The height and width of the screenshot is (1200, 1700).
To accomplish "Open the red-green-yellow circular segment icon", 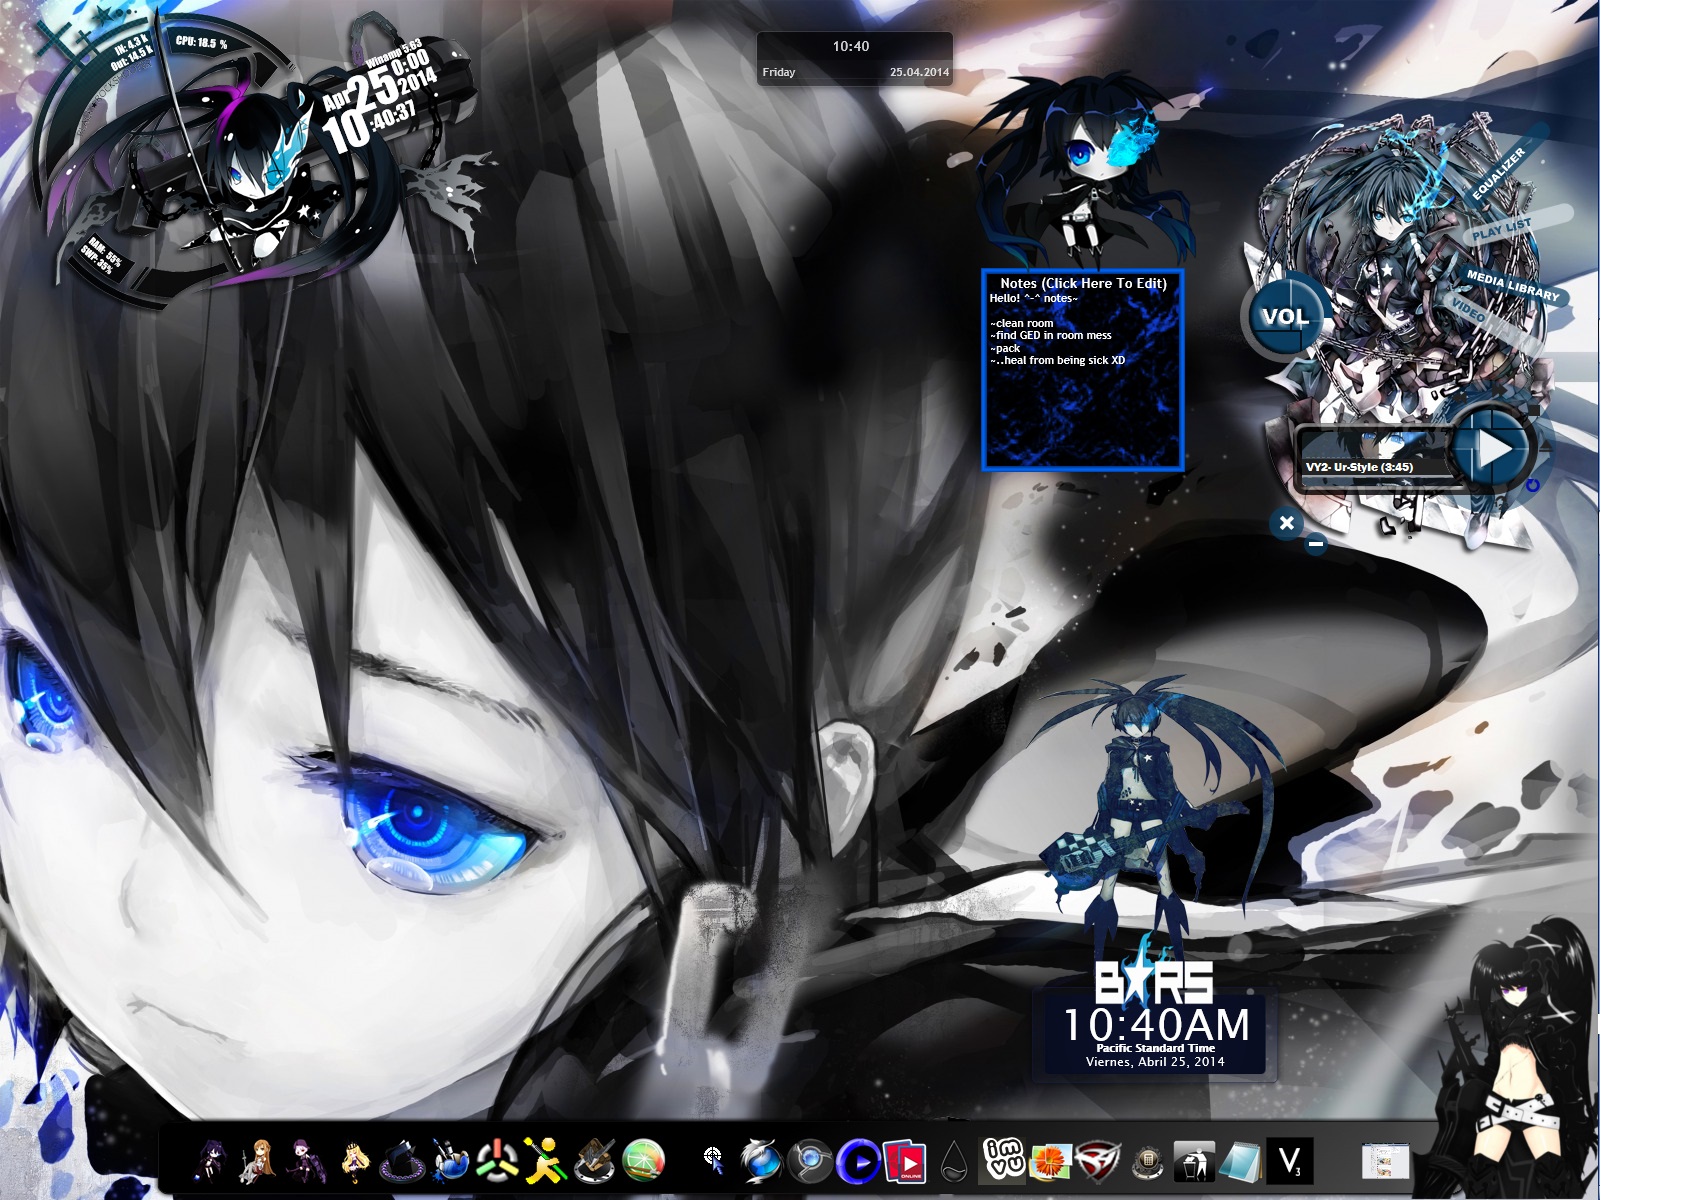I will (x=497, y=1162).
